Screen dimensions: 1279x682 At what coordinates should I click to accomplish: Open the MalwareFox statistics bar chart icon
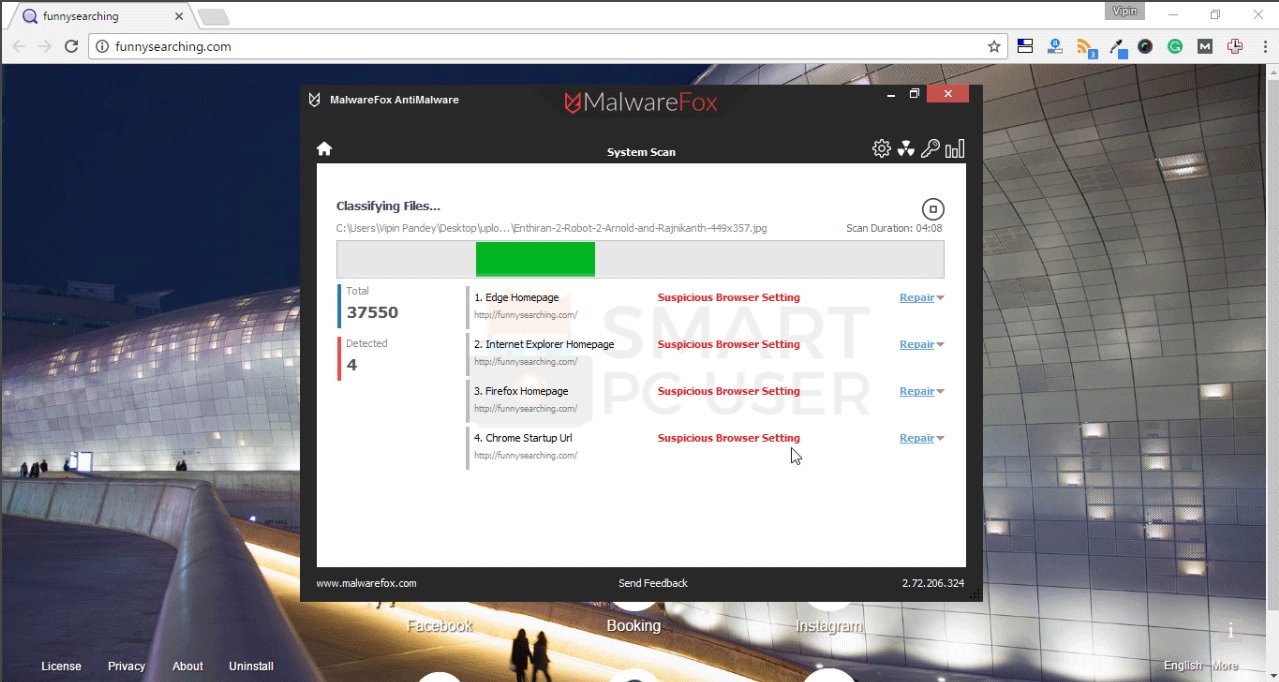[955, 149]
